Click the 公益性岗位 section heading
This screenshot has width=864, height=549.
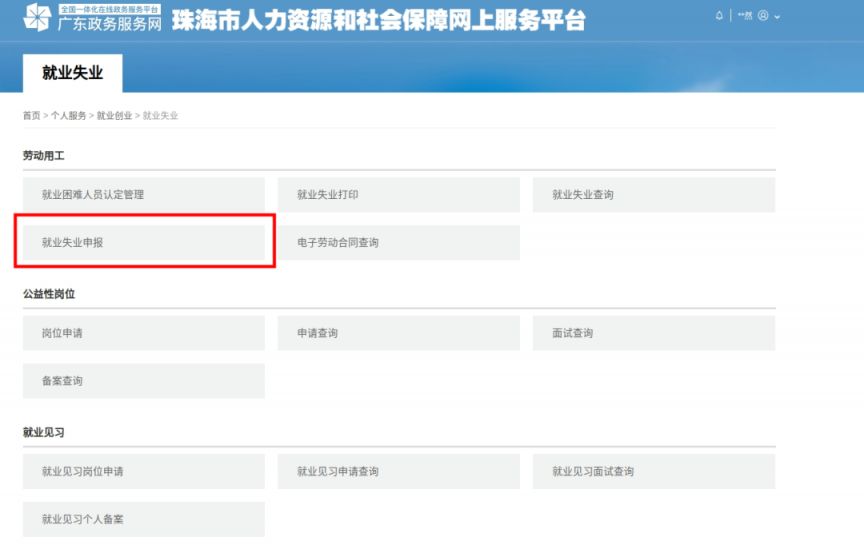49,294
